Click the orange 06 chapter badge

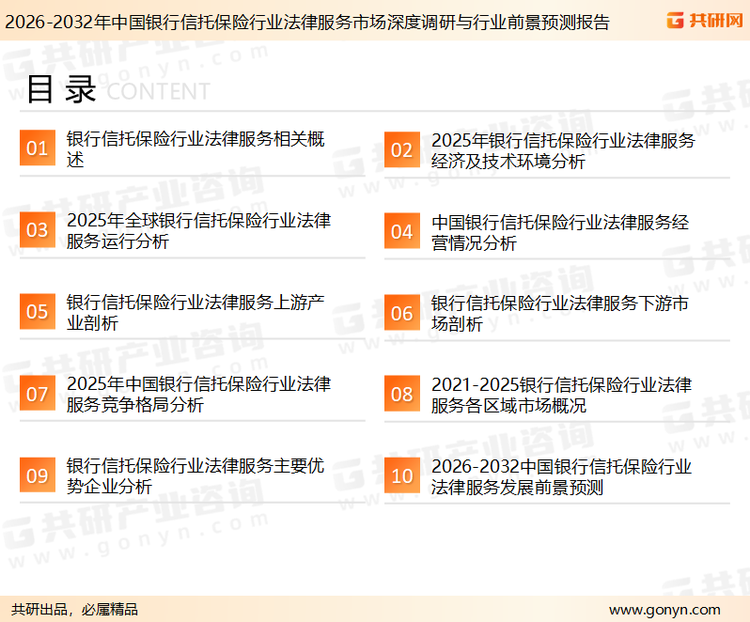402,313
